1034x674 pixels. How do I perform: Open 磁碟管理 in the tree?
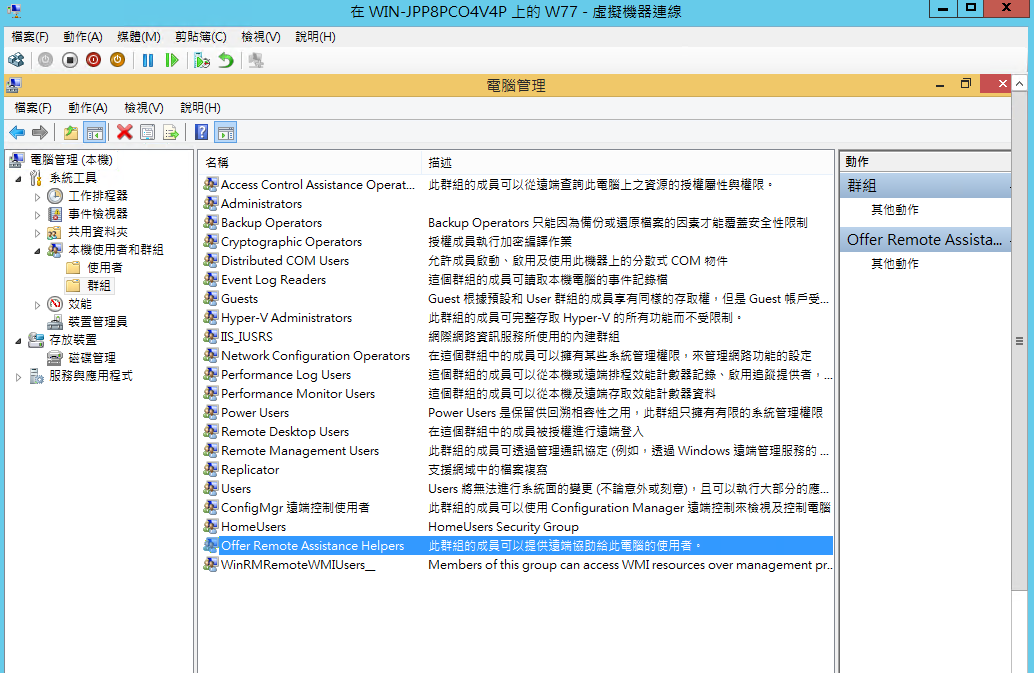click(92, 357)
